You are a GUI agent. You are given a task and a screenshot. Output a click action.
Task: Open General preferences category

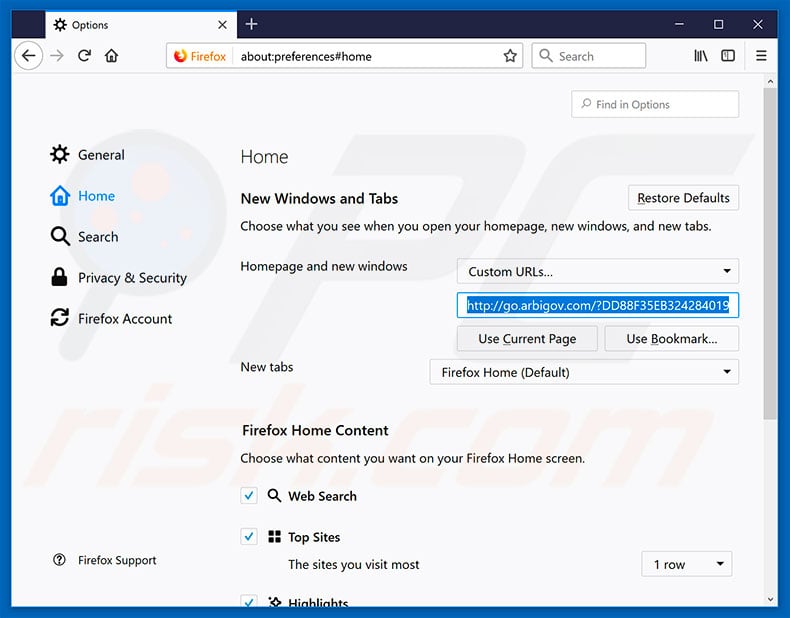(87, 154)
